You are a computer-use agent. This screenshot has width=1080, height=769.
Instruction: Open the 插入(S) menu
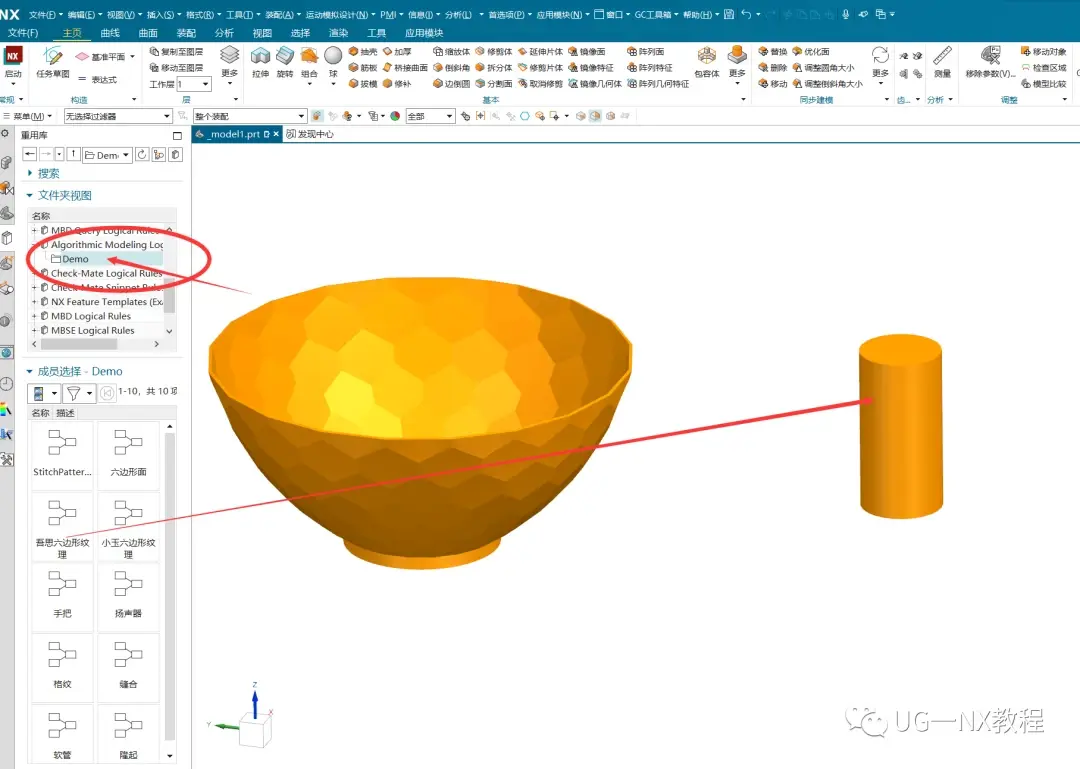pos(163,14)
